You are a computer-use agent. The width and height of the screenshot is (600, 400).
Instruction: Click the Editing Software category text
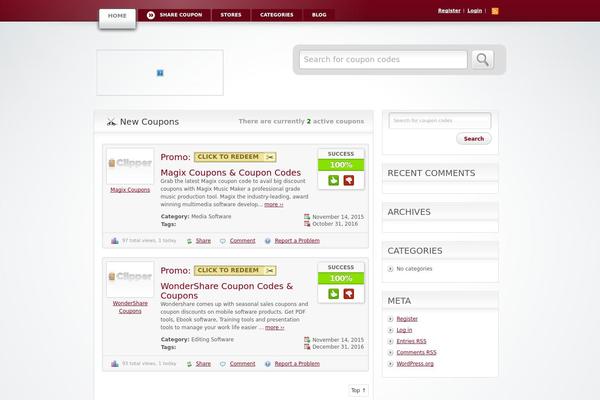[212, 340]
